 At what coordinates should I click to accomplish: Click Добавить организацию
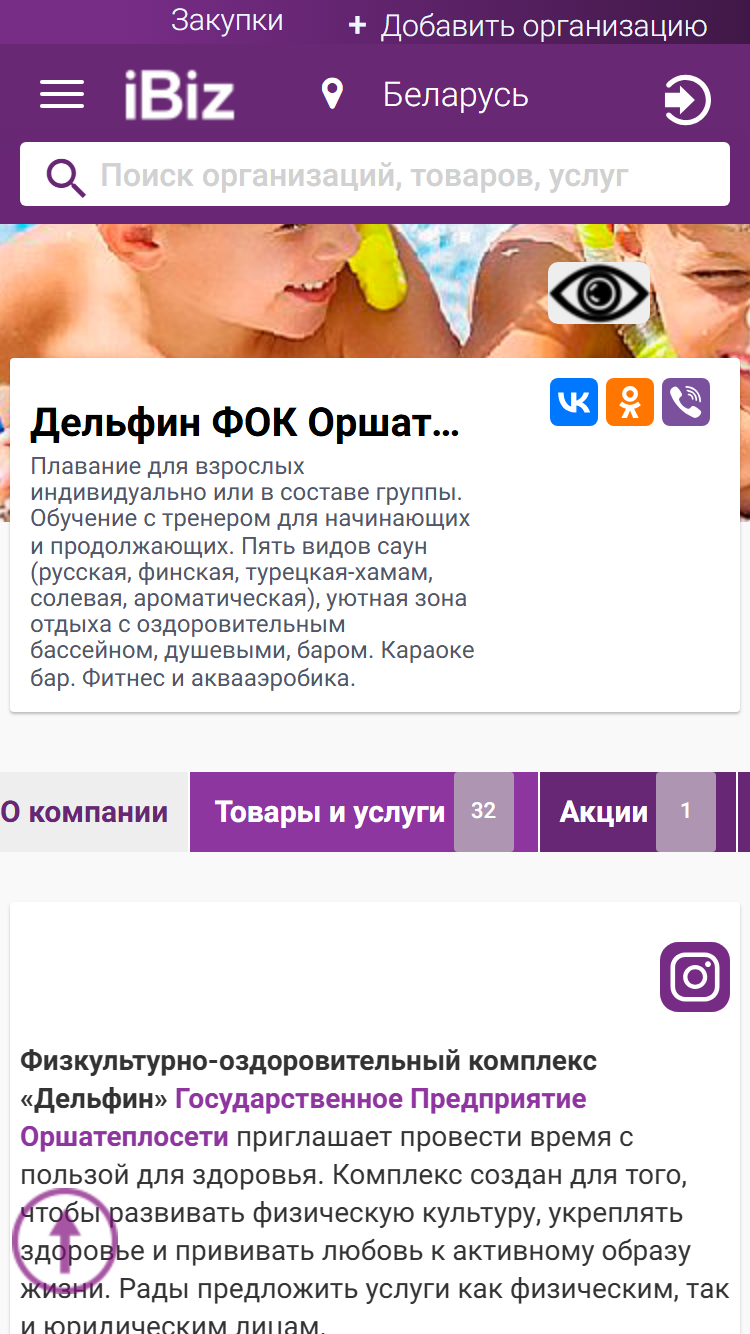[527, 26]
